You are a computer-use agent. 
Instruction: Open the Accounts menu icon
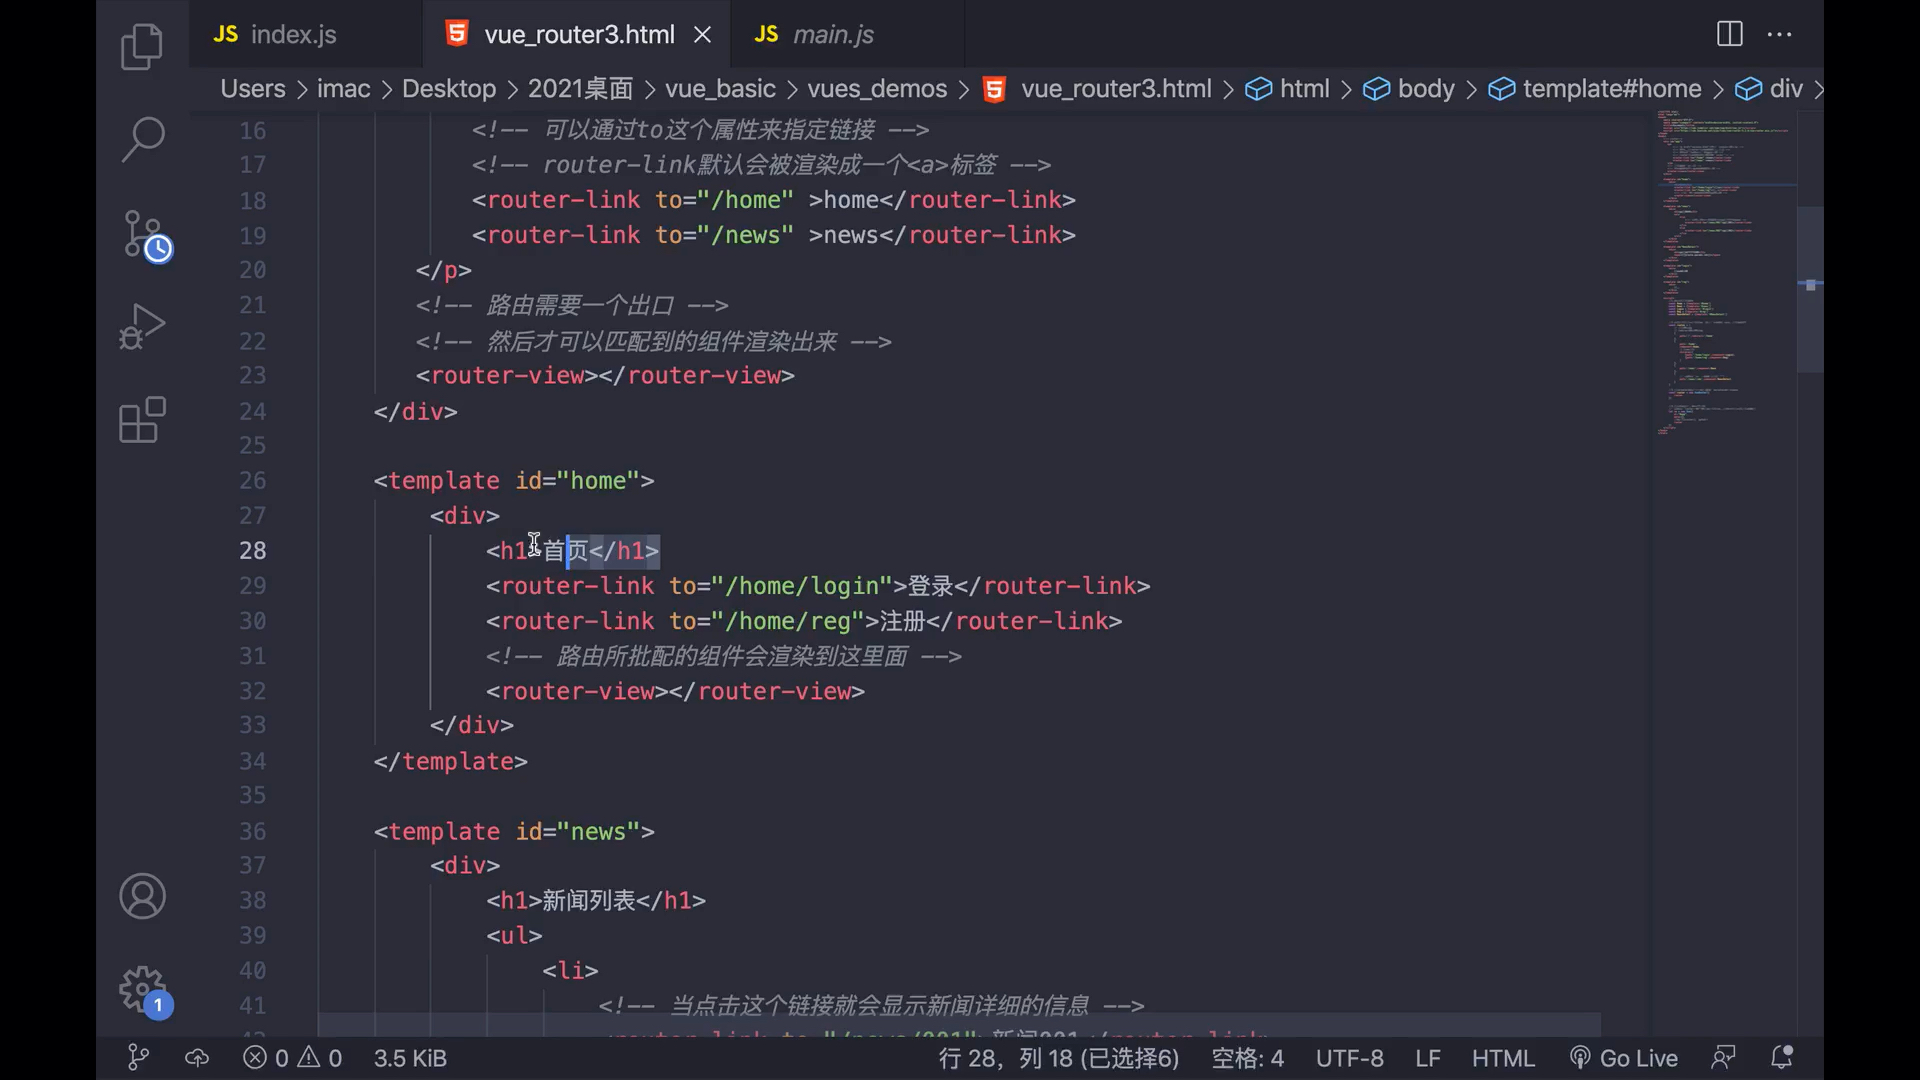pos(142,896)
